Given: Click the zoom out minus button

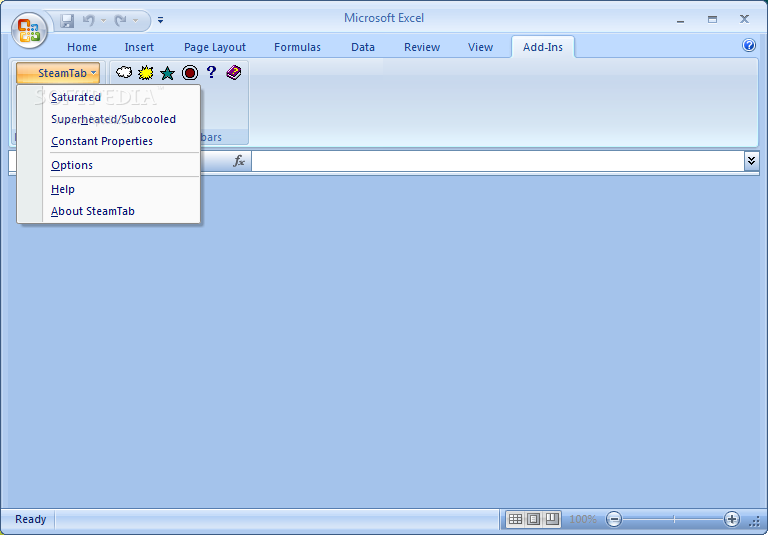Looking at the screenshot, I should click(x=614, y=519).
